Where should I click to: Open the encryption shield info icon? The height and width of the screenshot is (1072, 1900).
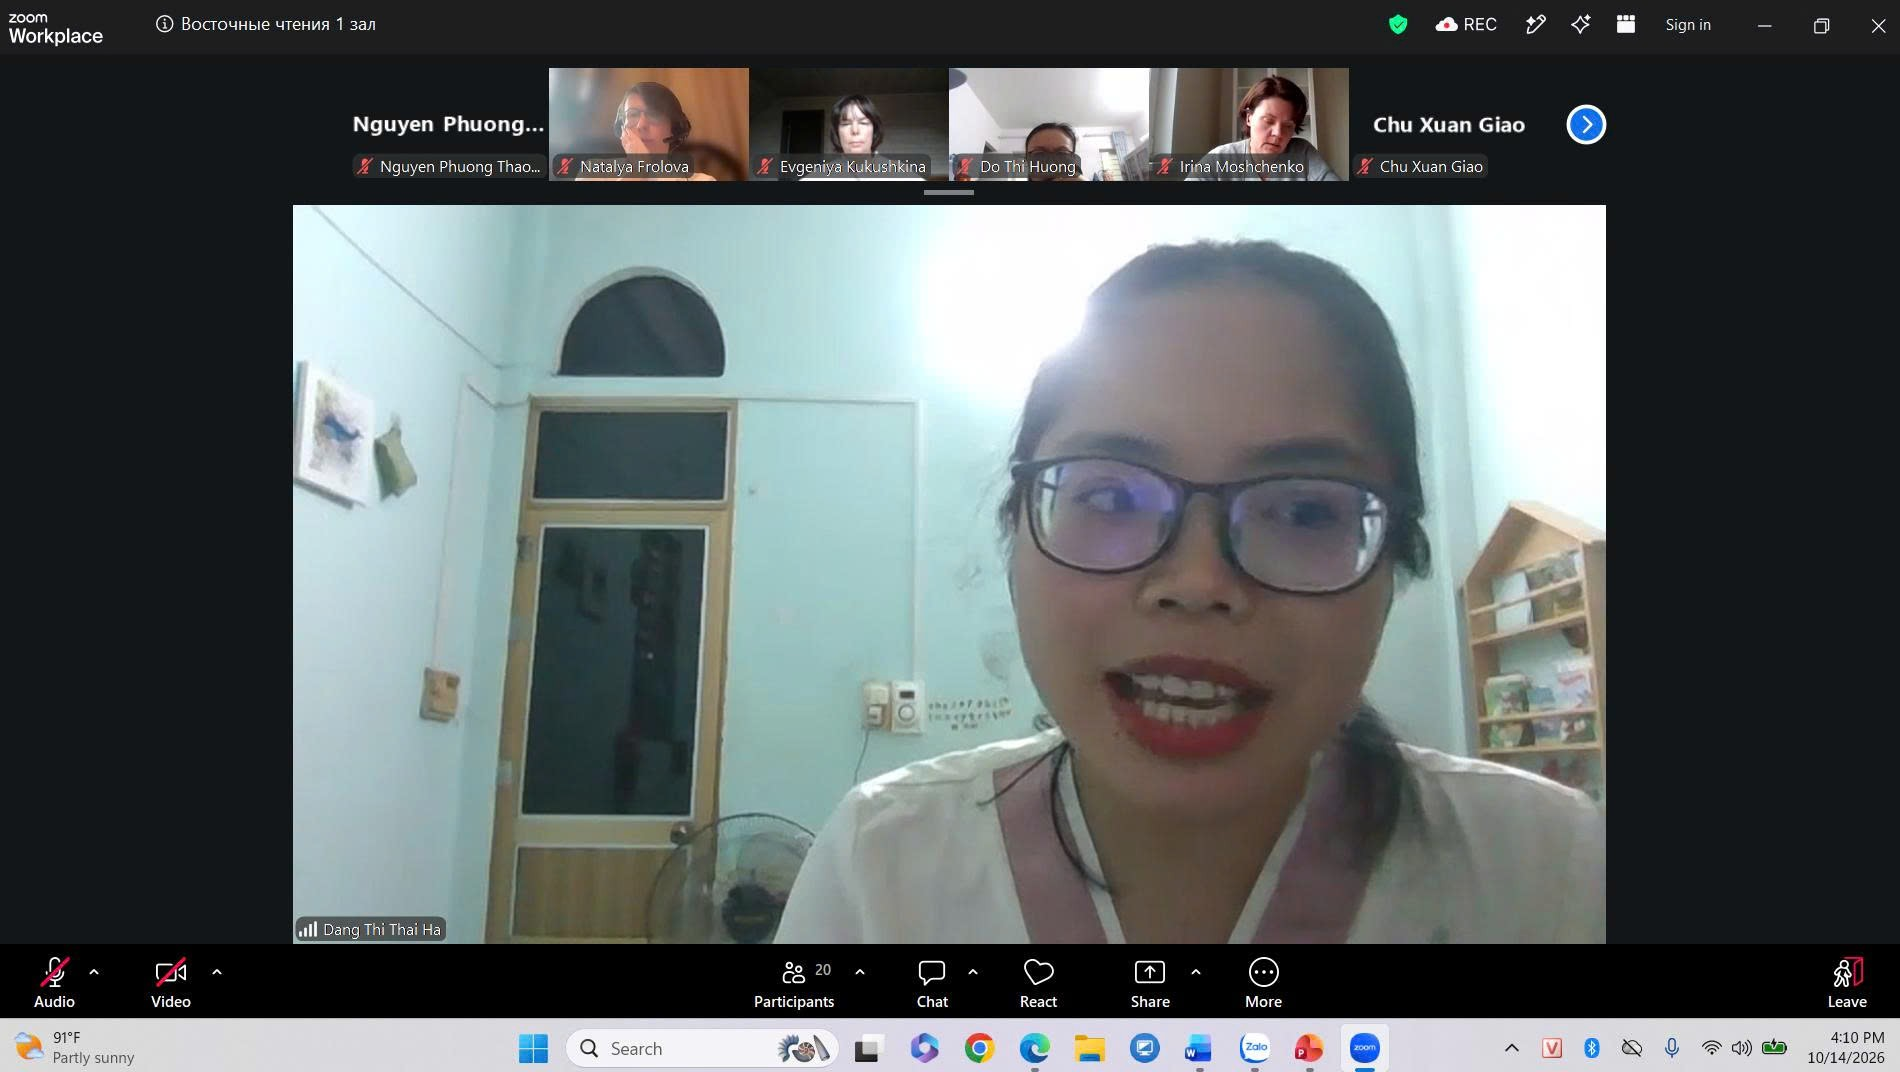coord(1398,24)
